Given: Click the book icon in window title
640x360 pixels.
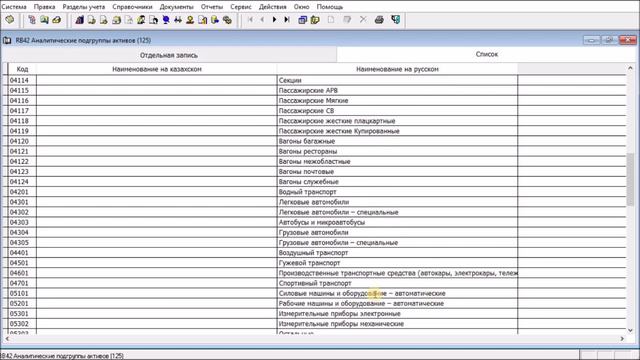Looking at the screenshot, I should pos(7,40).
